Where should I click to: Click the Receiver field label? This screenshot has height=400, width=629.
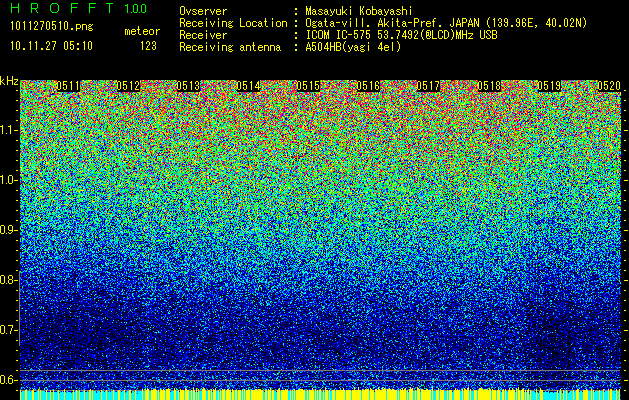pos(203,35)
